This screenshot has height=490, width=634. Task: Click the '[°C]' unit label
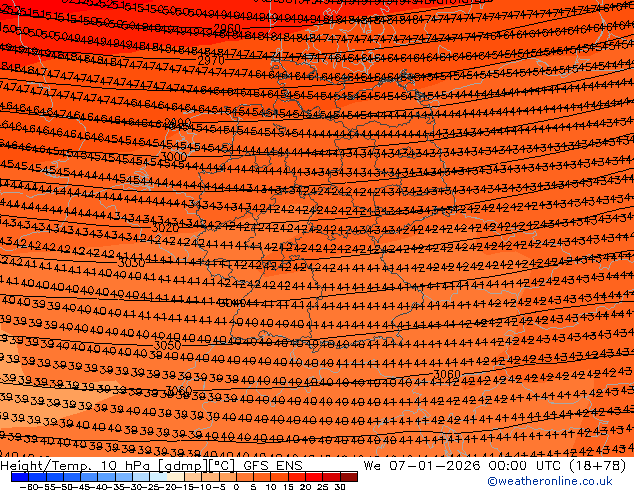click(222, 466)
